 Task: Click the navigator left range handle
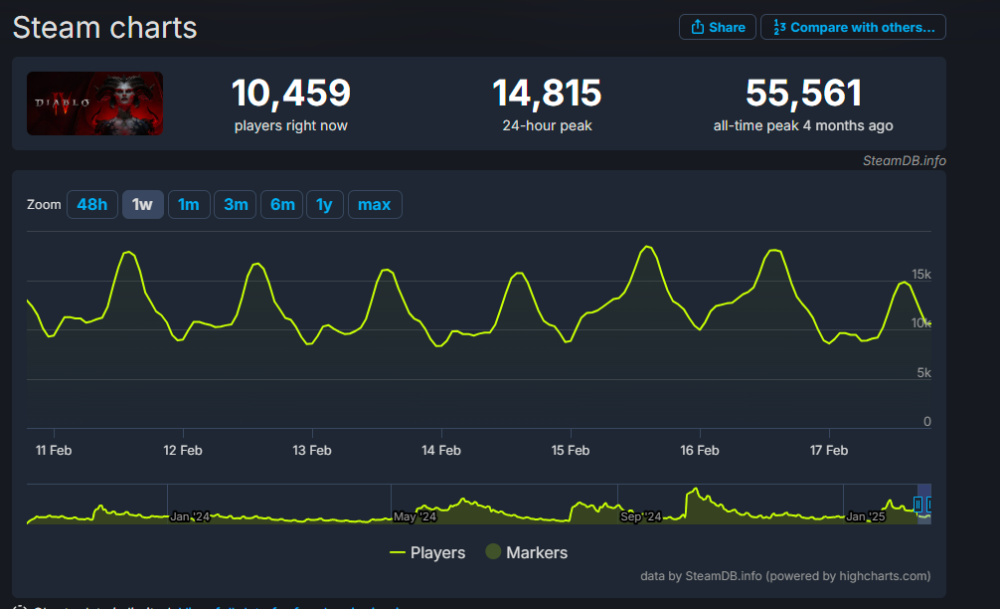tap(918, 505)
